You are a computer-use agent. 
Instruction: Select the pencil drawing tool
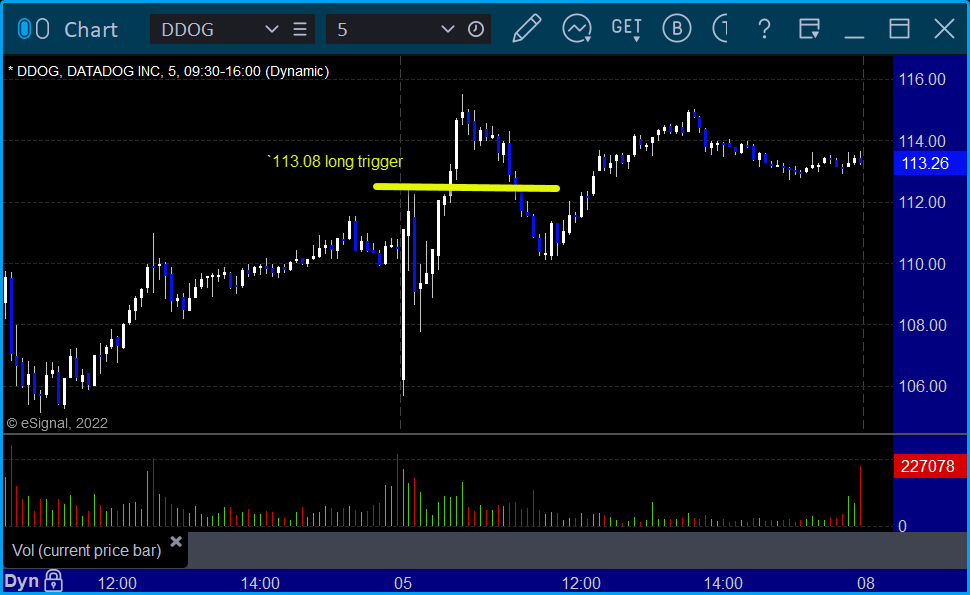click(x=526, y=28)
